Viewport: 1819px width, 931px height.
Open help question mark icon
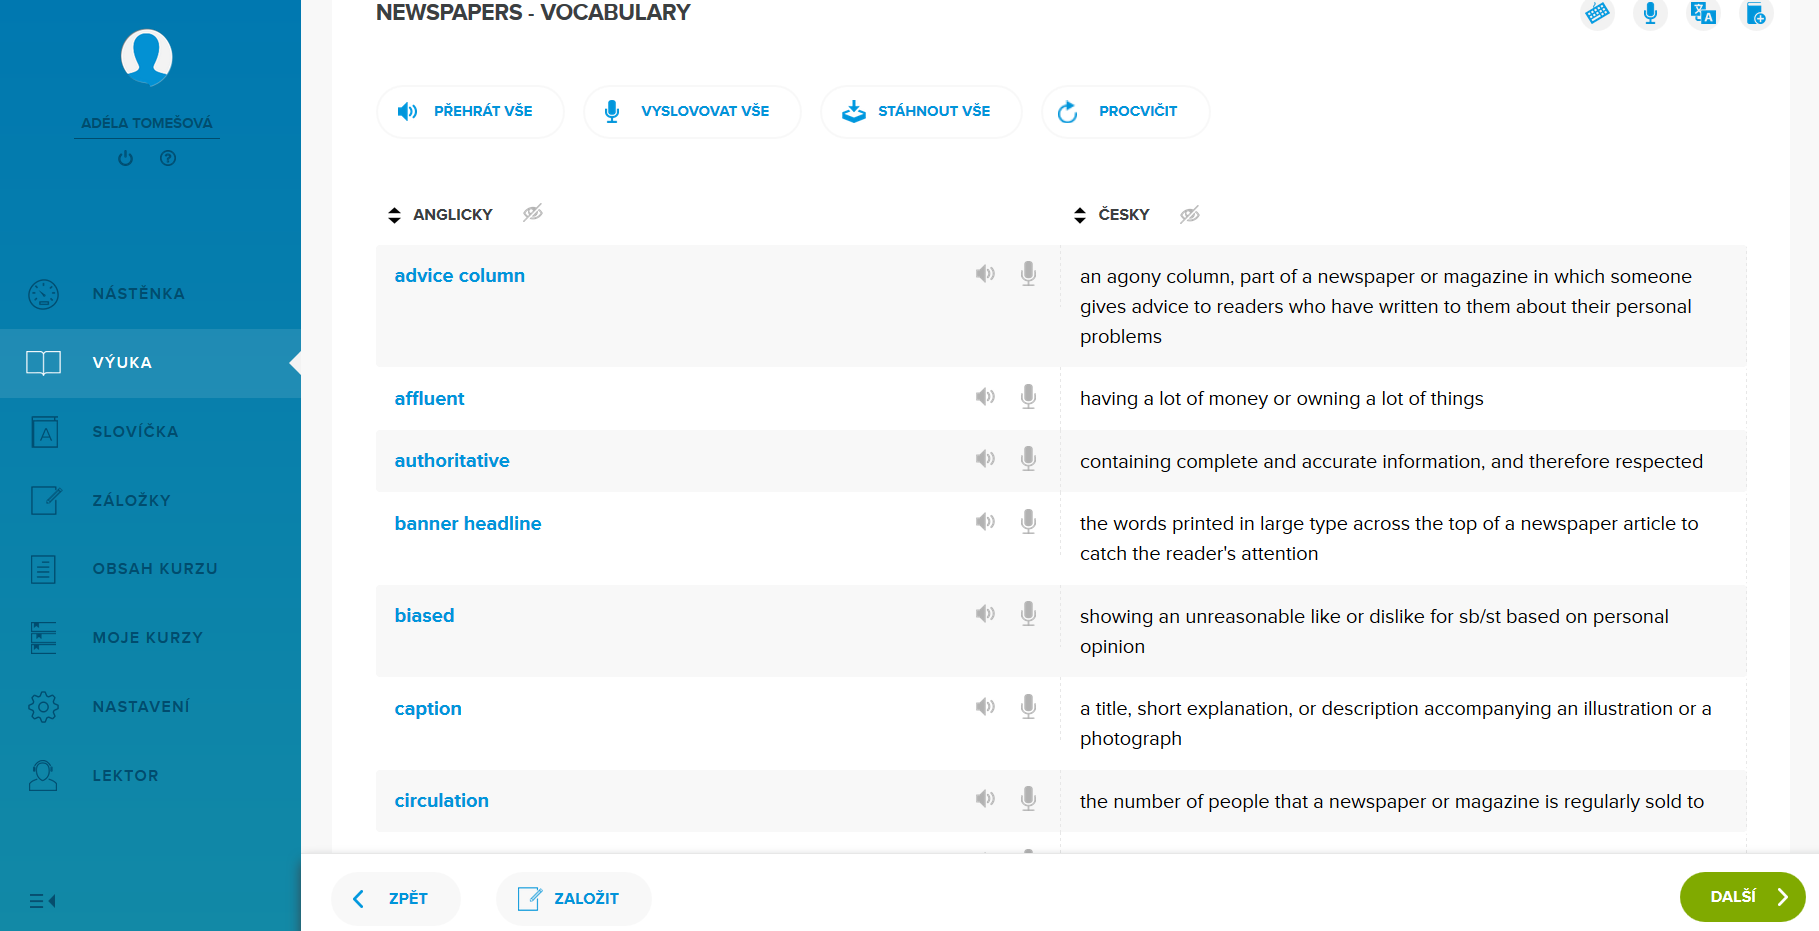pos(168,158)
